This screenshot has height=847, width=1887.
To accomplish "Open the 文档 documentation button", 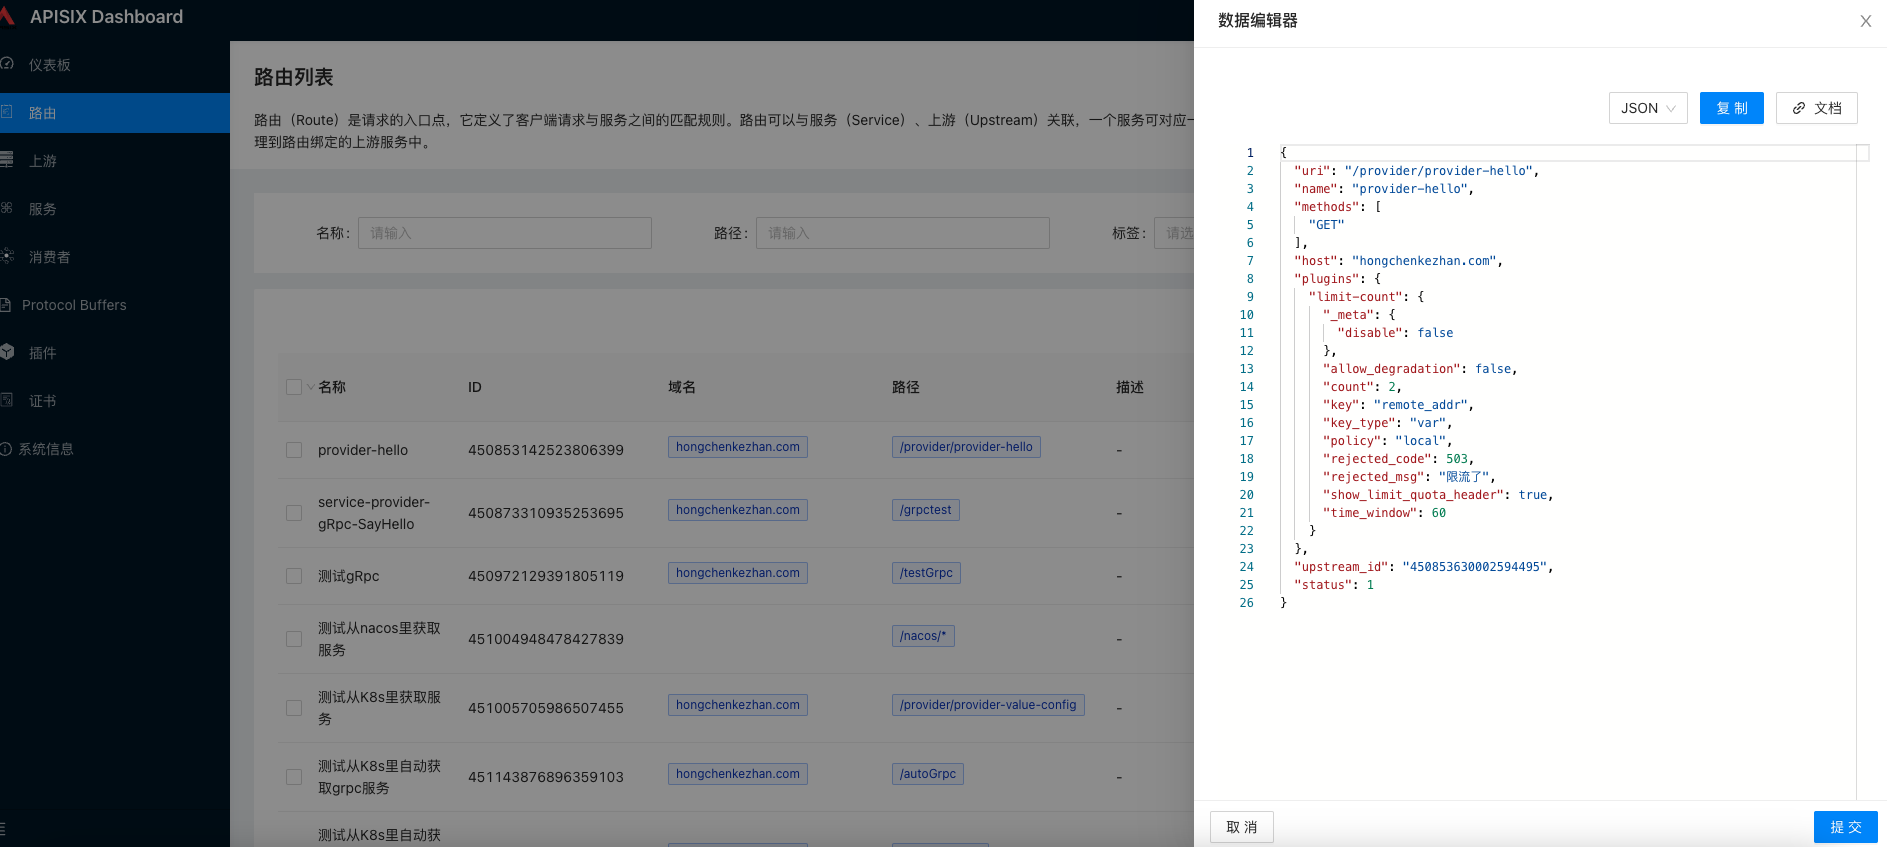I will (x=1817, y=108).
